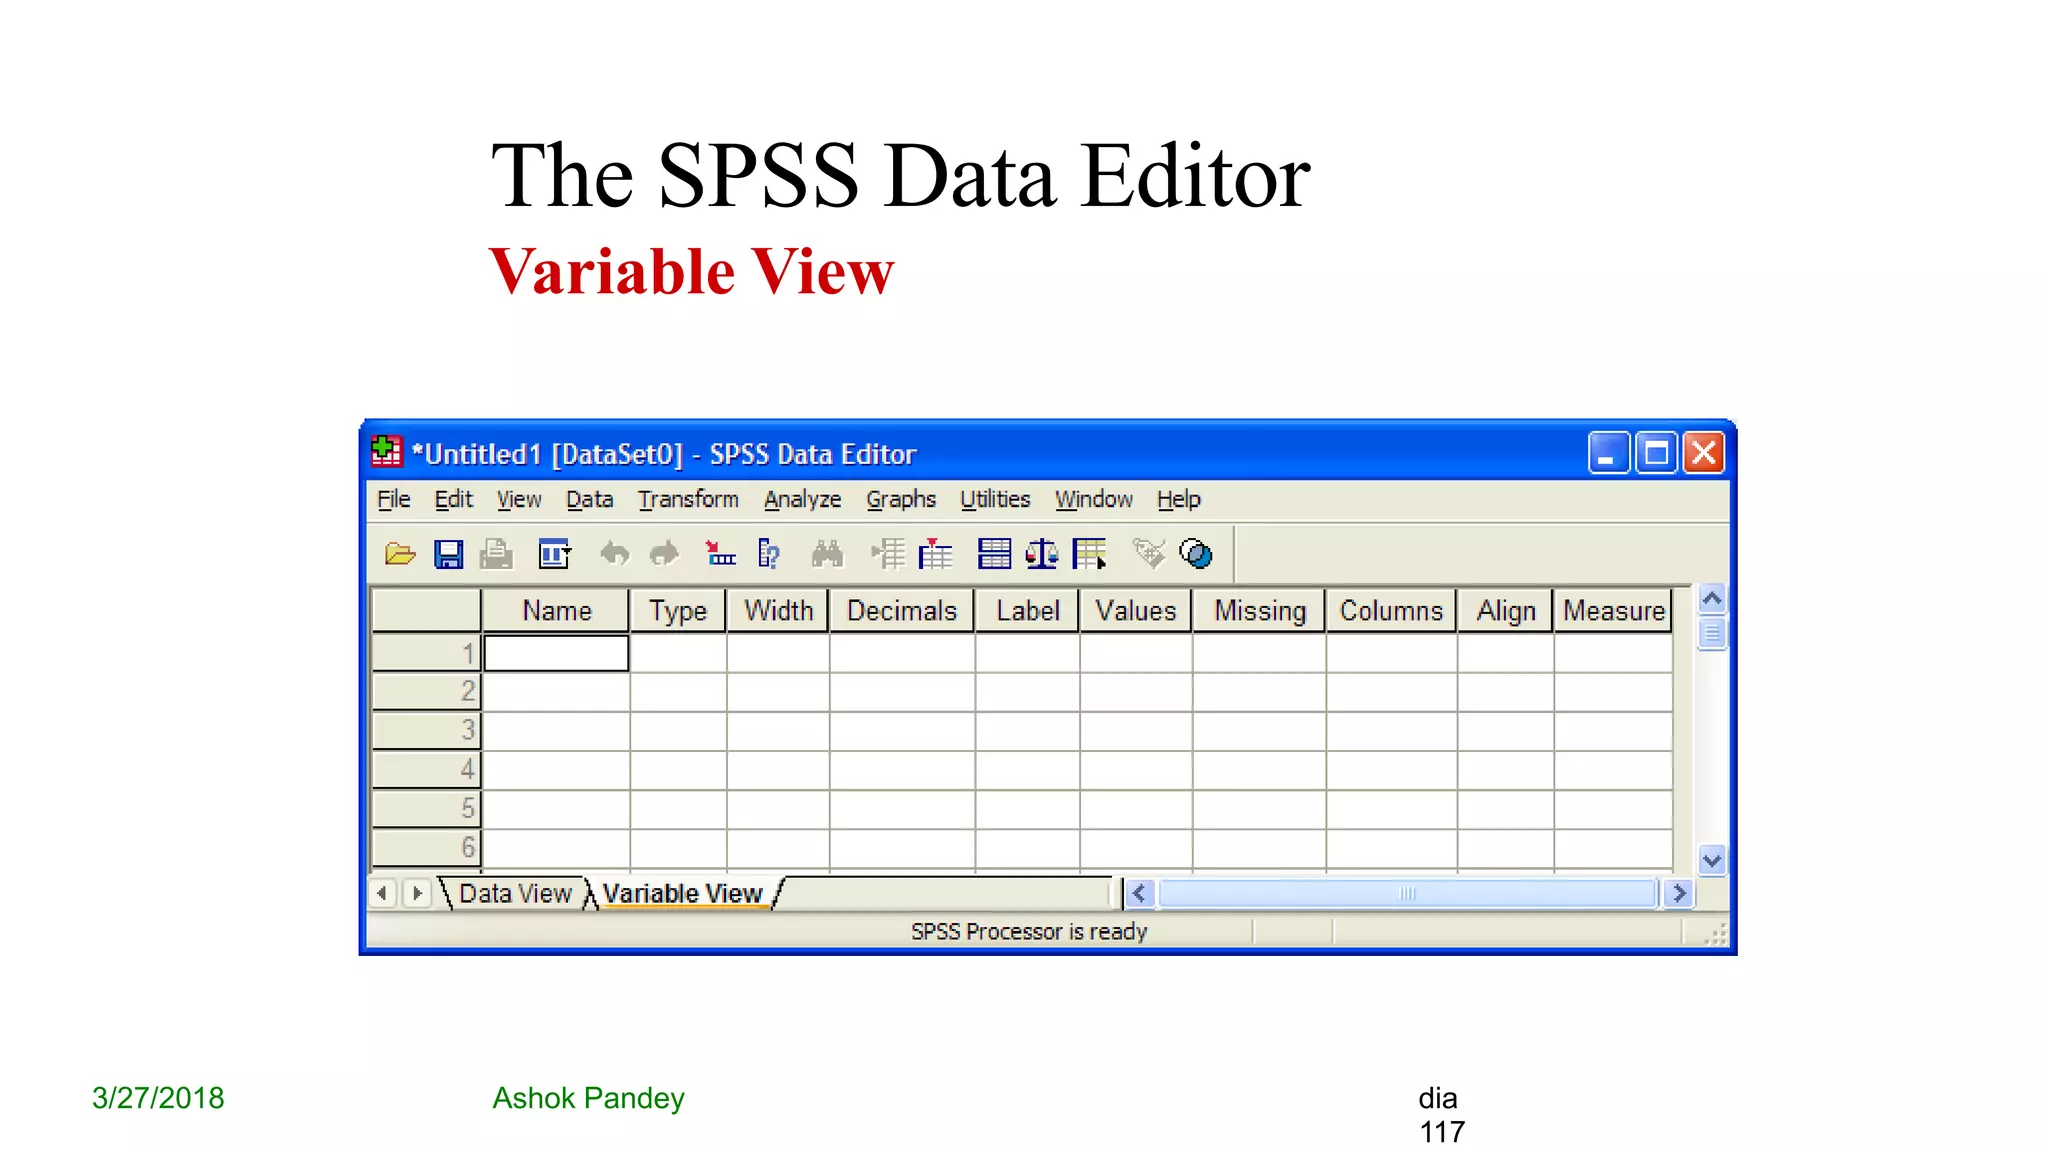Open the Dialog Recall icon
This screenshot has width=2048, height=1152.
point(554,554)
